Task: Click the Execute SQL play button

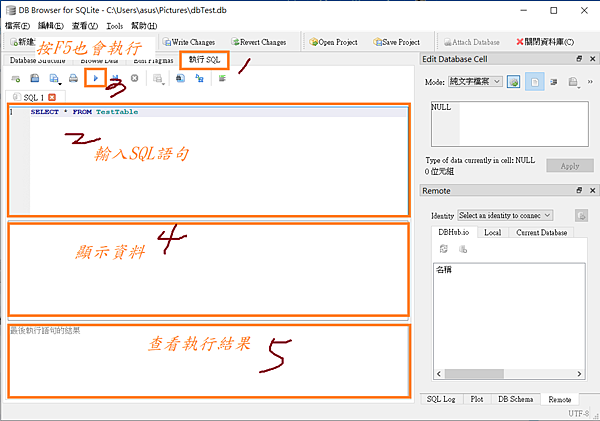Action: point(95,78)
